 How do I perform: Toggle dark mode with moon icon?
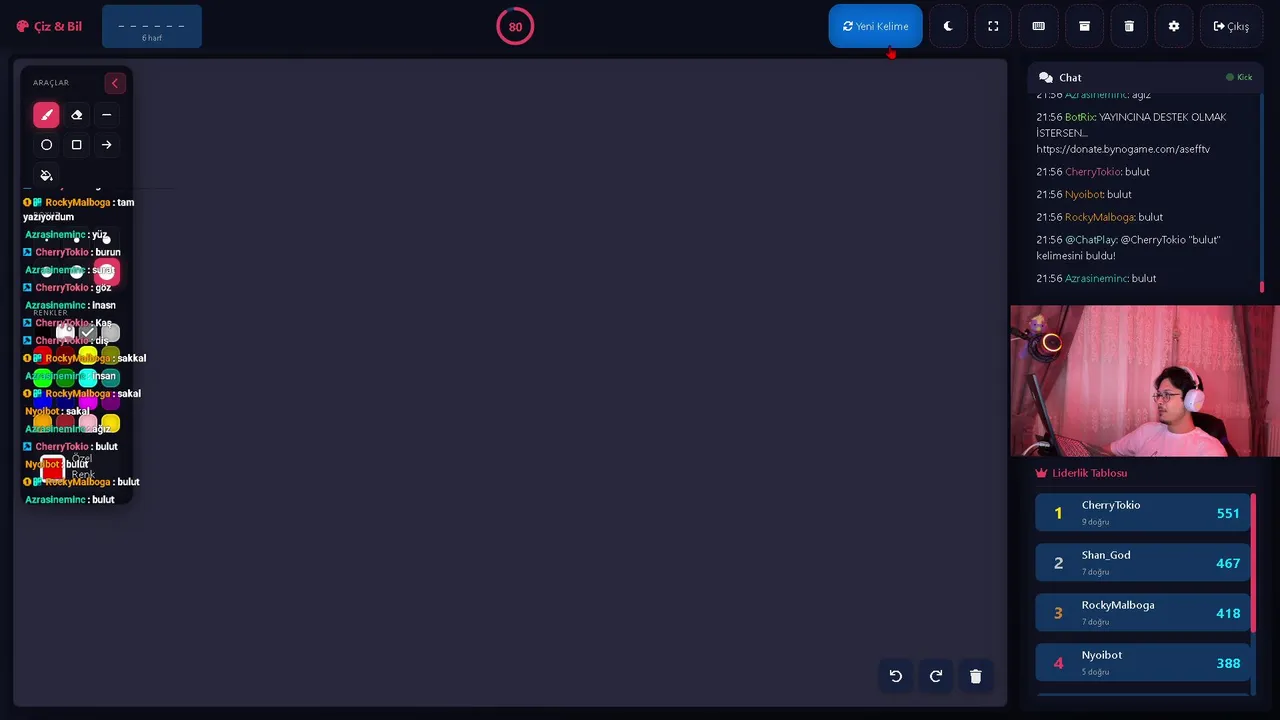click(948, 26)
